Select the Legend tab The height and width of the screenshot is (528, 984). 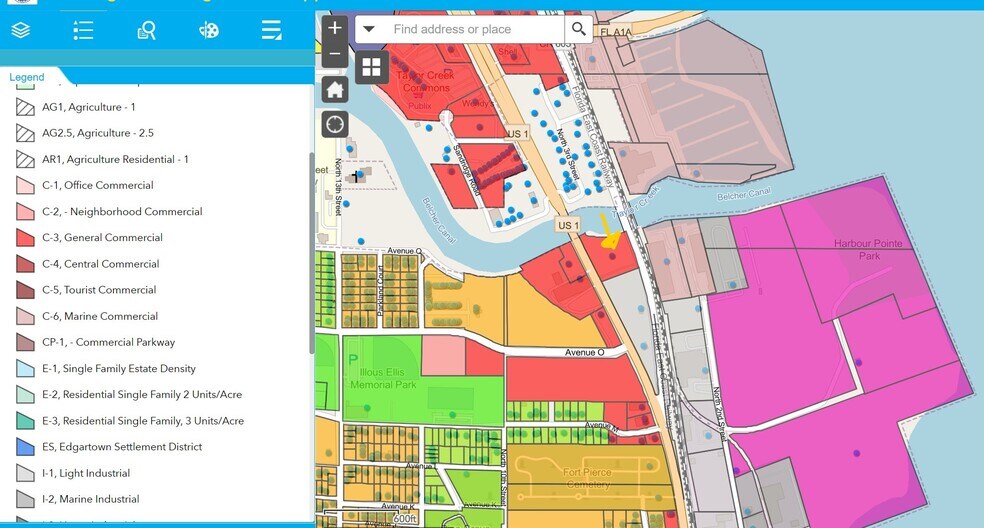click(28, 77)
